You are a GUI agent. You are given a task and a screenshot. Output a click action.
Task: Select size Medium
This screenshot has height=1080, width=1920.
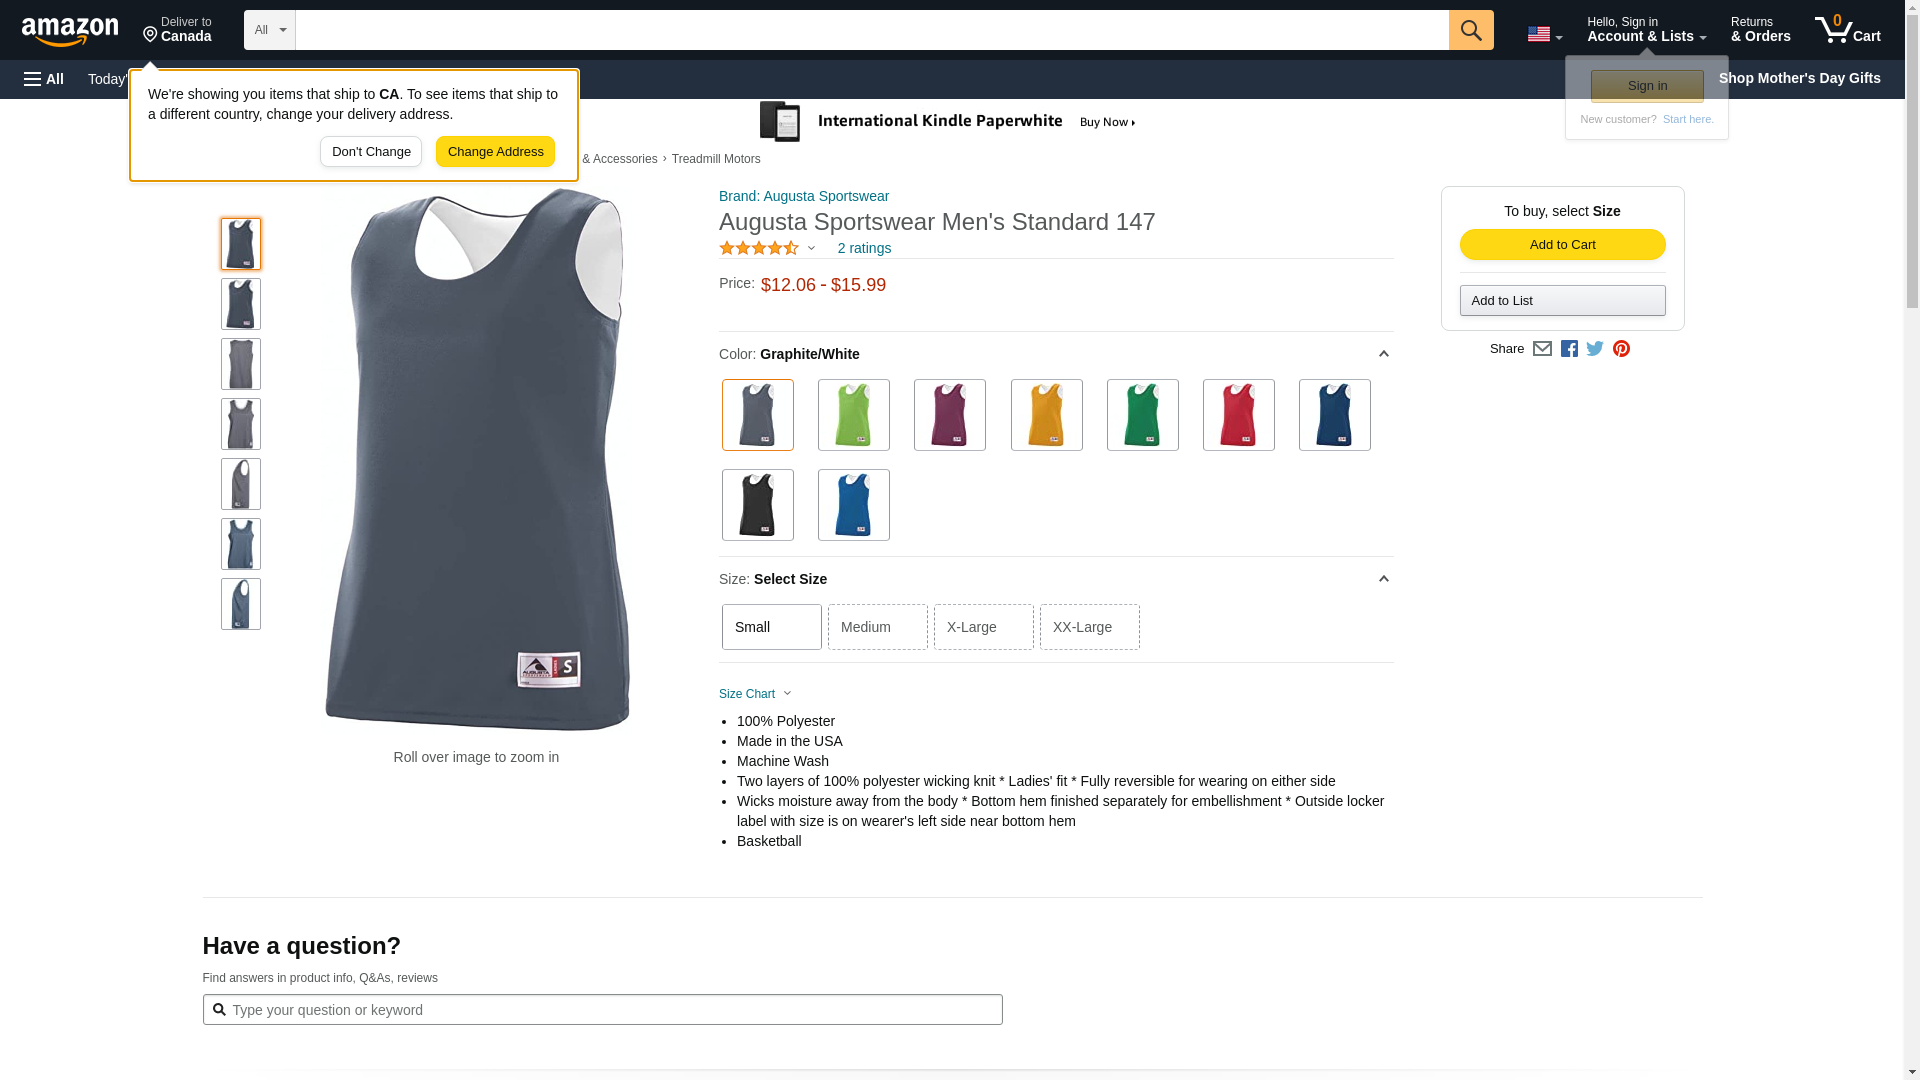coord(878,627)
